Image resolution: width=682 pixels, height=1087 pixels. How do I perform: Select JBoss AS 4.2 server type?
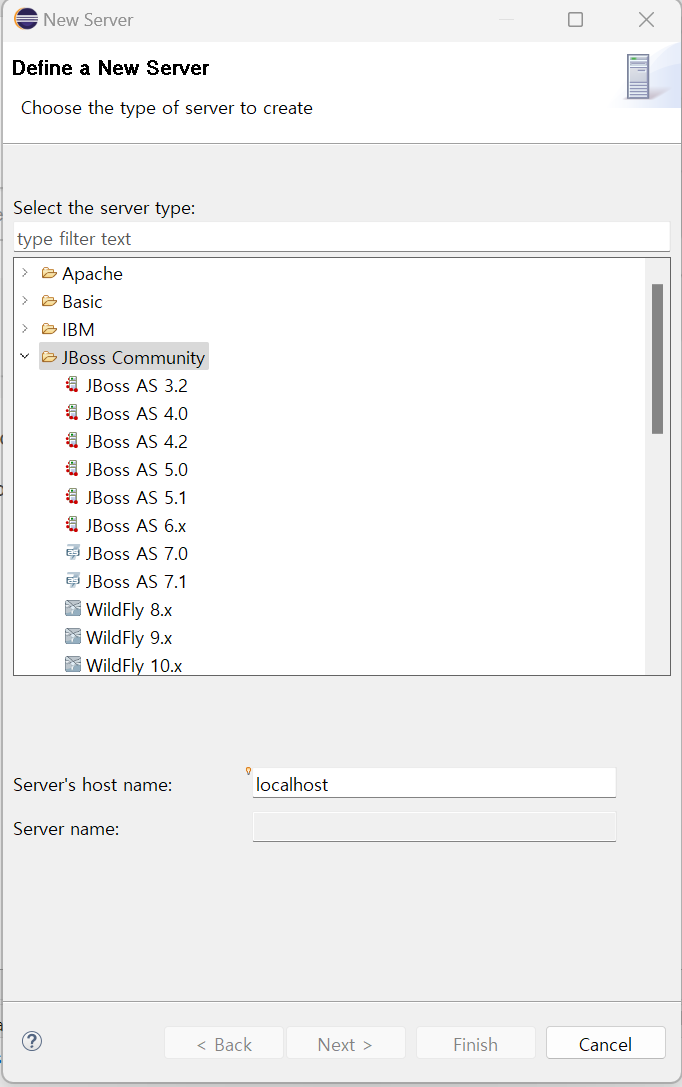pos(137,442)
